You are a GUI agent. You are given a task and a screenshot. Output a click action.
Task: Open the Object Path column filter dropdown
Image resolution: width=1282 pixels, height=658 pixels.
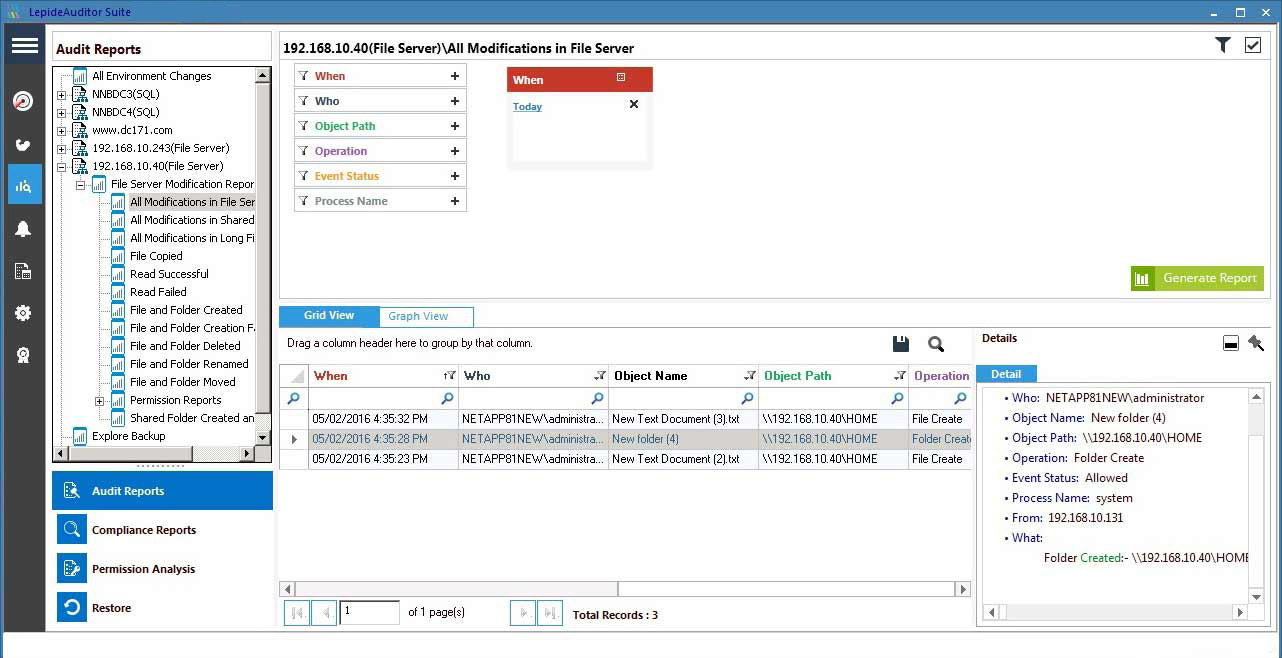coord(900,376)
